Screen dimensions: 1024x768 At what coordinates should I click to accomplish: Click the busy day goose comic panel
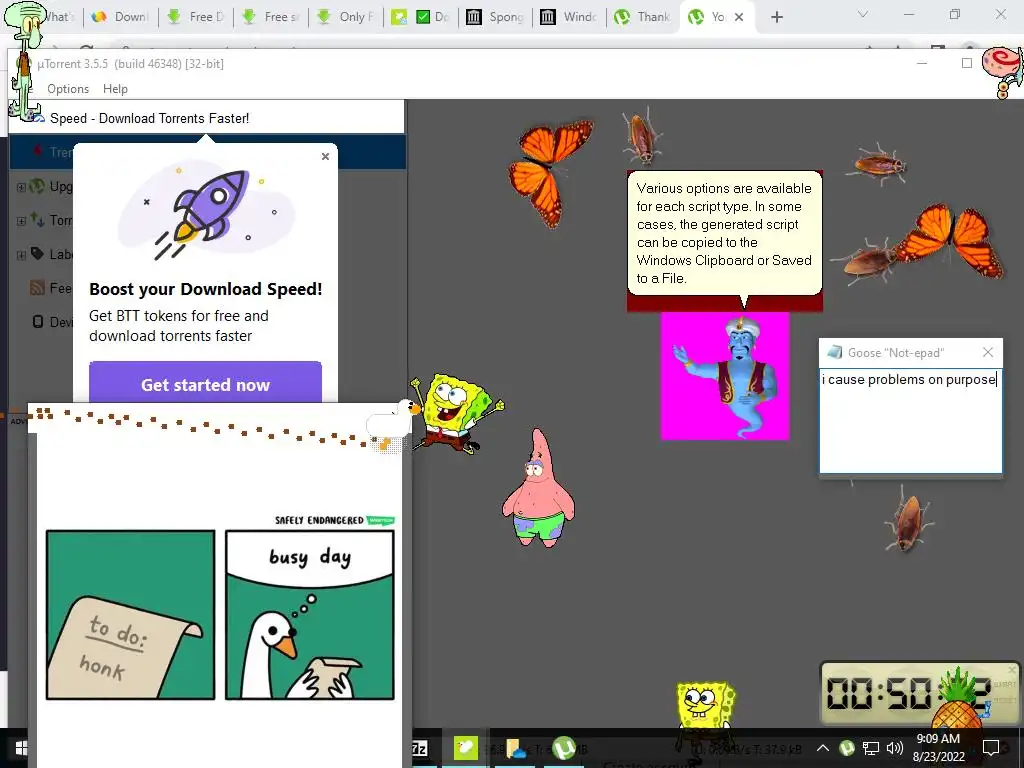[310, 615]
